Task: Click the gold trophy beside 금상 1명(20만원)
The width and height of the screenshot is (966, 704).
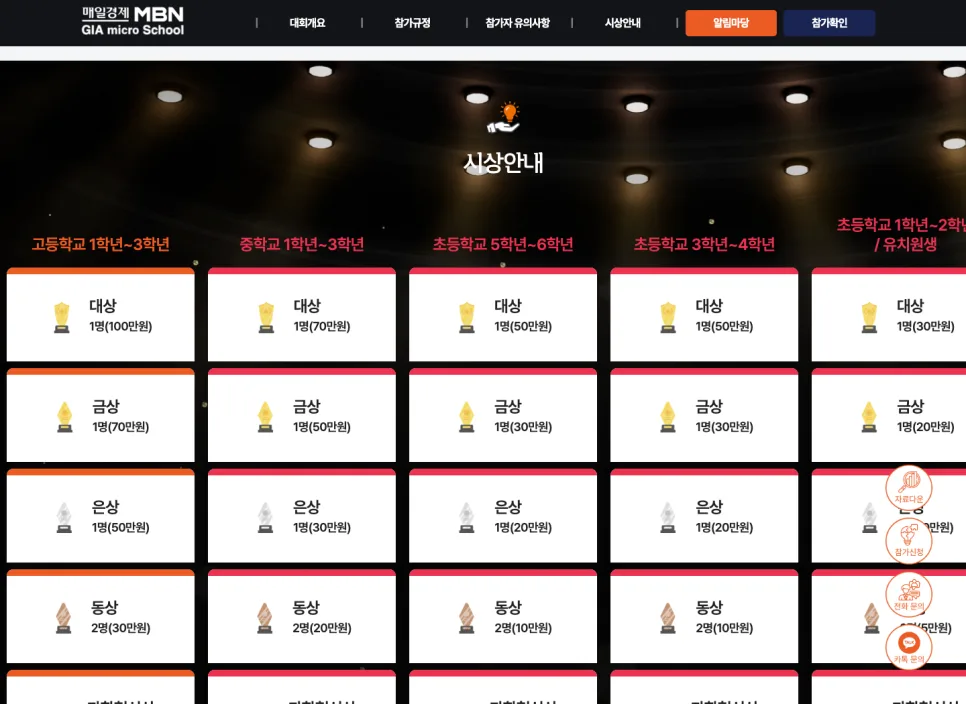Action: coord(869,417)
